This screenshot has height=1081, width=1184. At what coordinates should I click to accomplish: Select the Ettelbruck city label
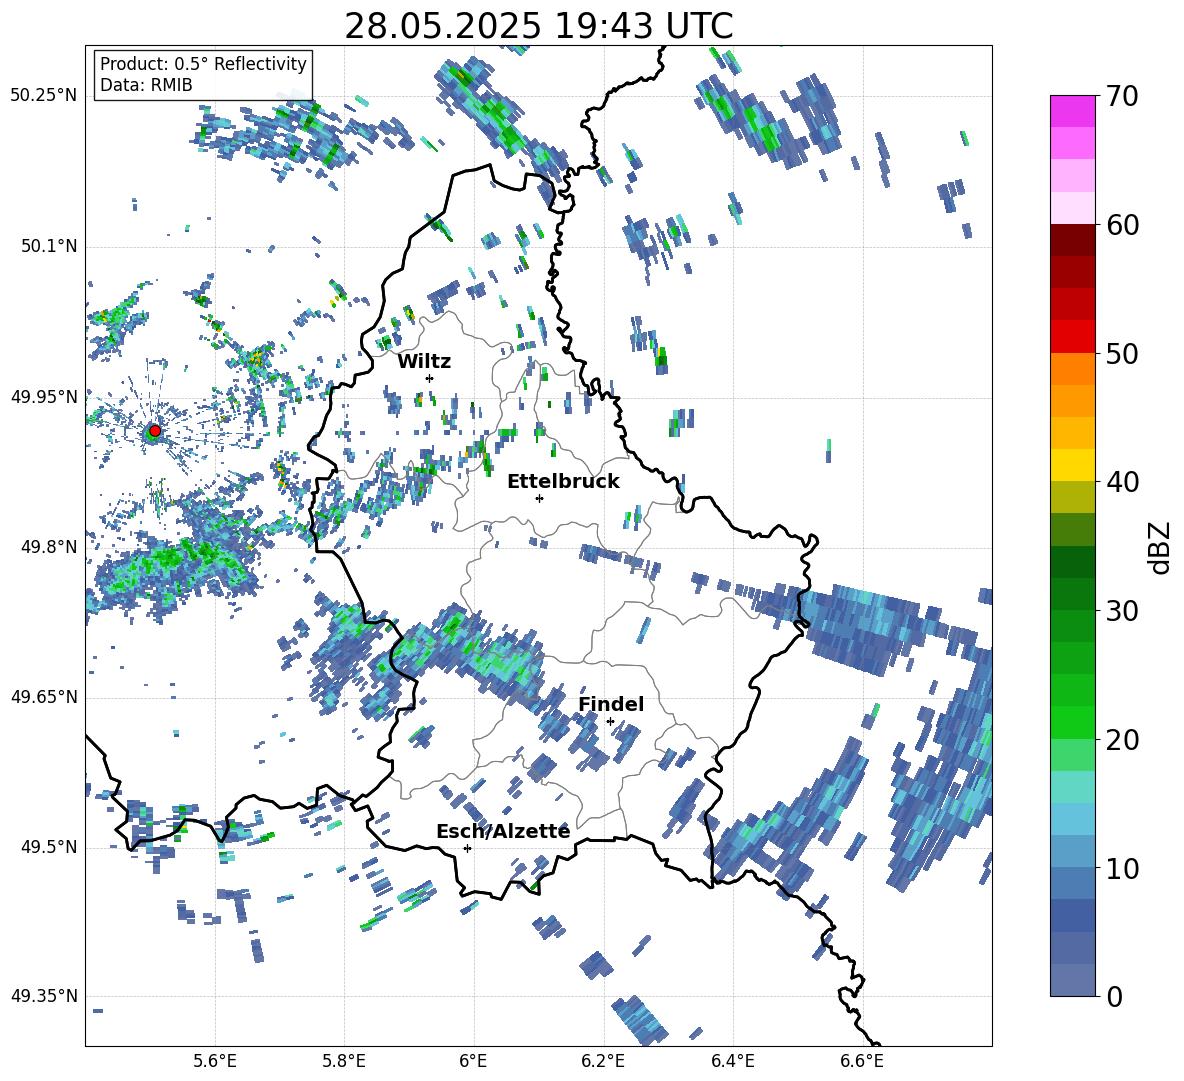click(x=563, y=482)
